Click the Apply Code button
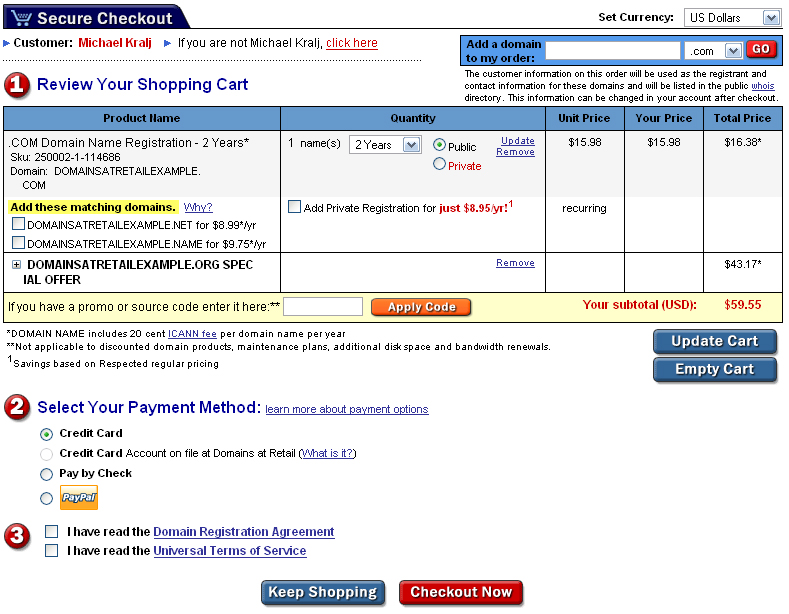This screenshot has width=789, height=614. (x=421, y=307)
